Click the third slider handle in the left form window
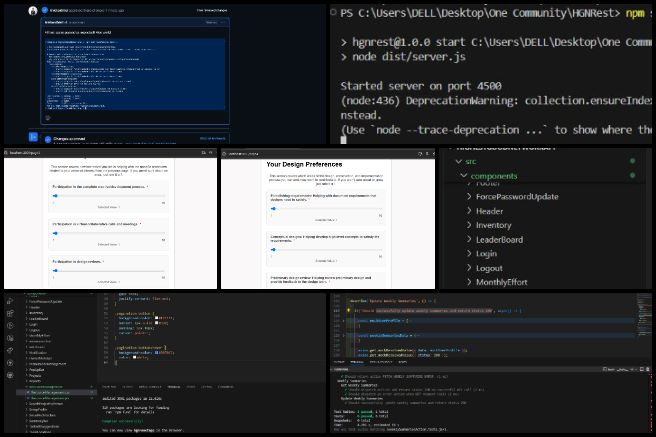Viewport: 656px width, 437px height. click(55, 271)
